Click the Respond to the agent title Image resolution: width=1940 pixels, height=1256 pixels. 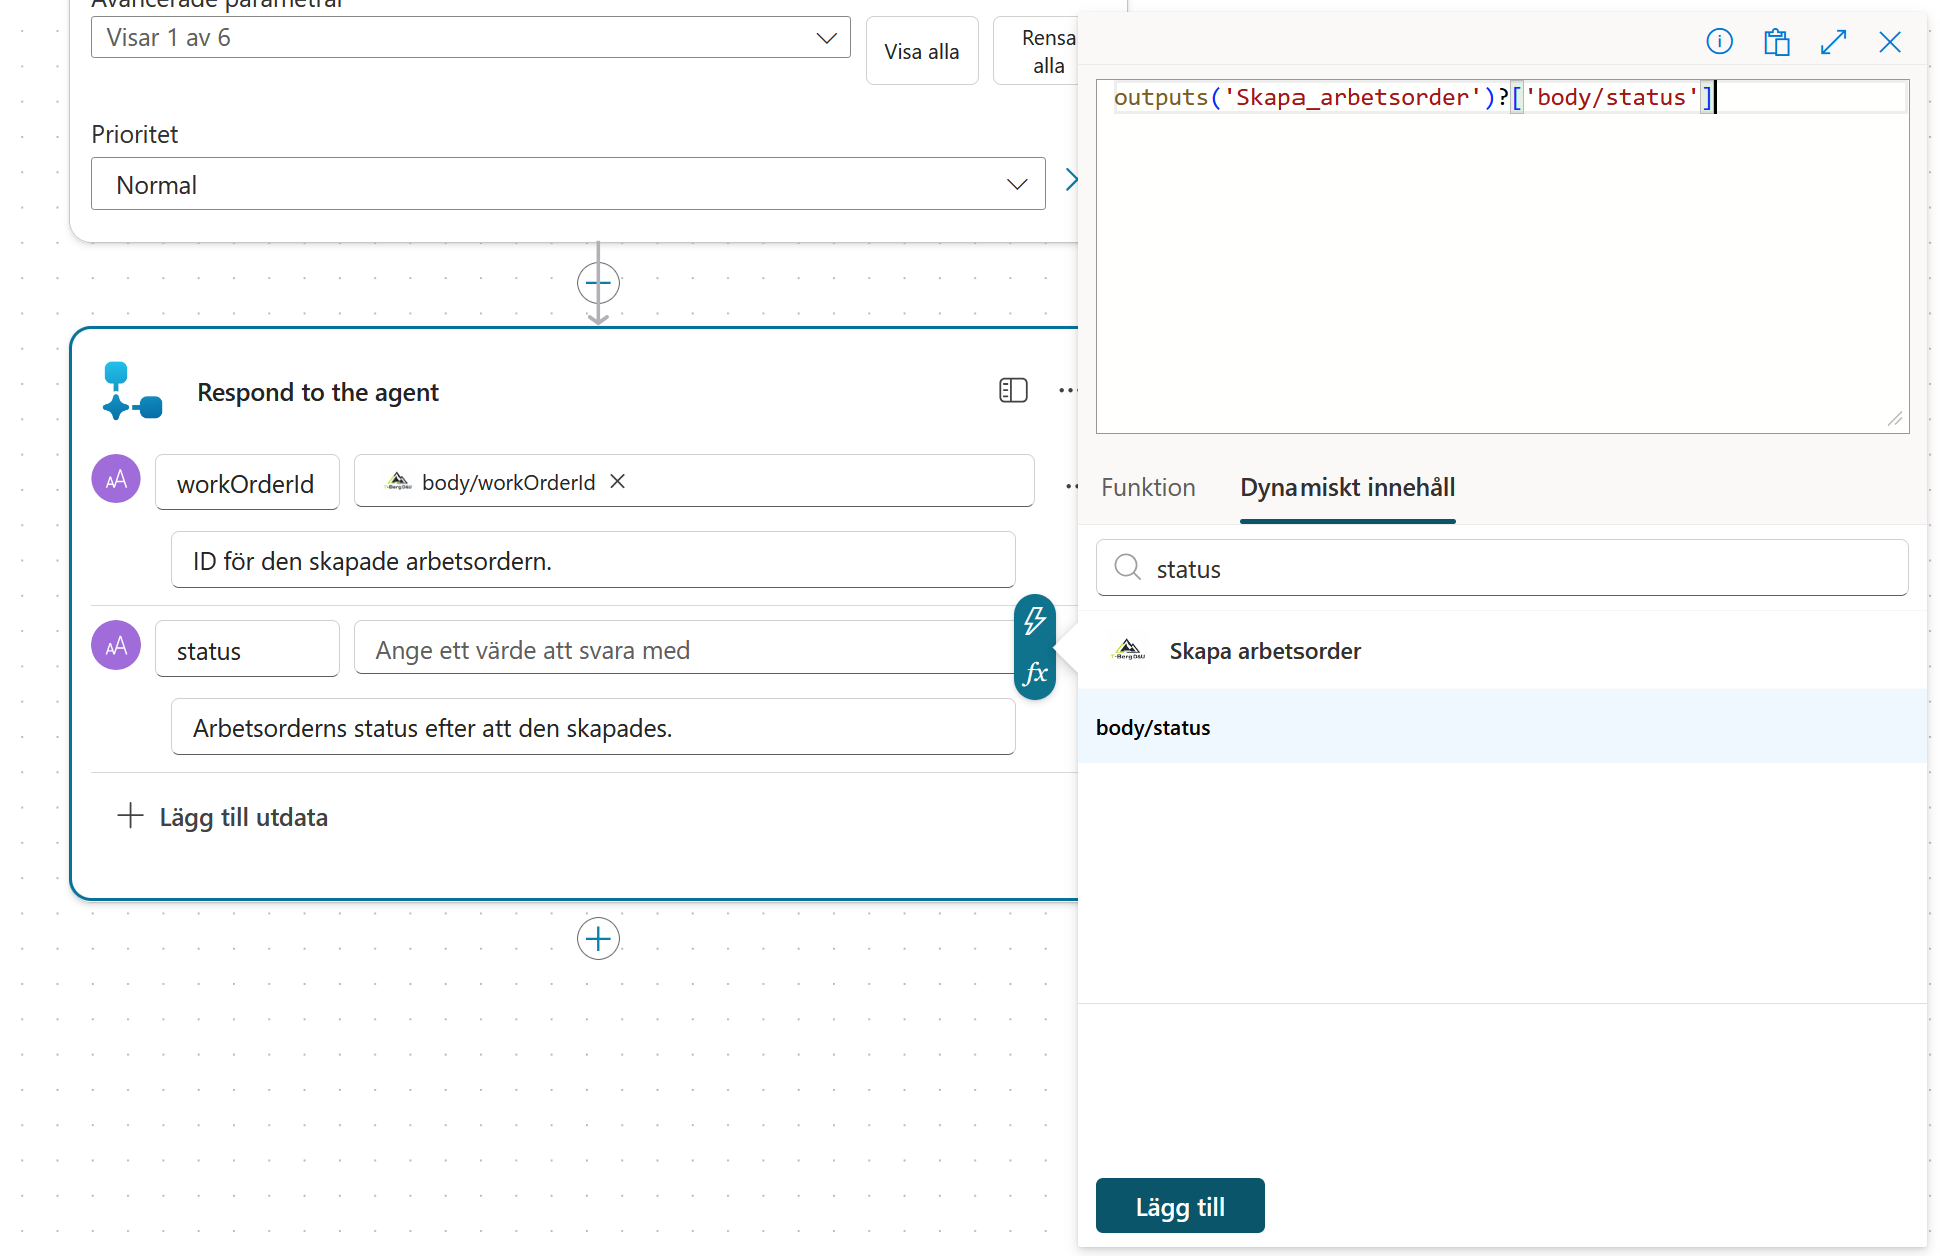click(x=318, y=392)
